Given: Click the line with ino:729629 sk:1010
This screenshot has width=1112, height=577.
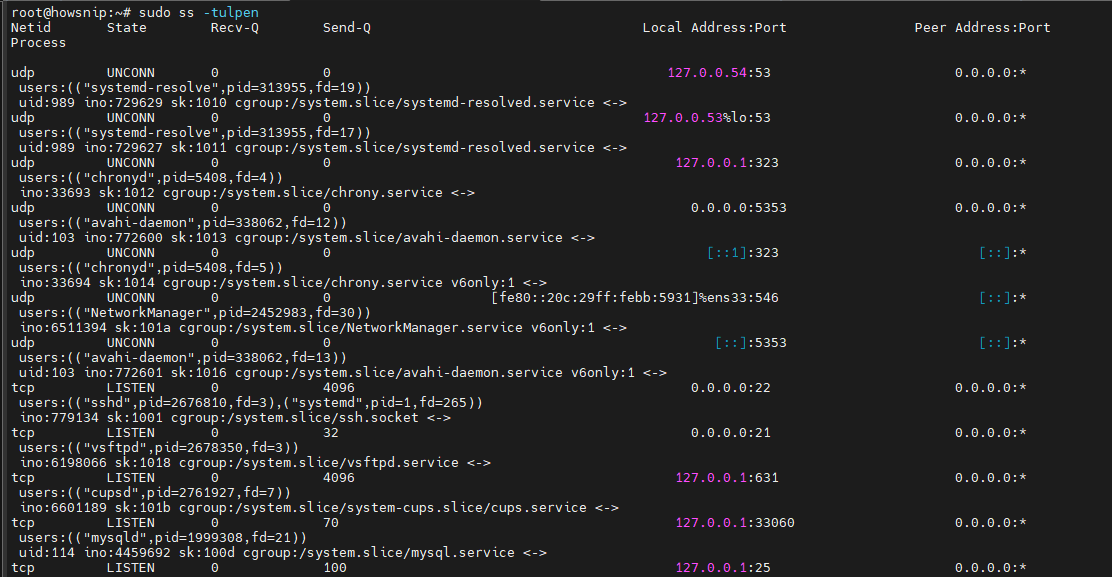Looking at the screenshot, I should coord(323,103).
